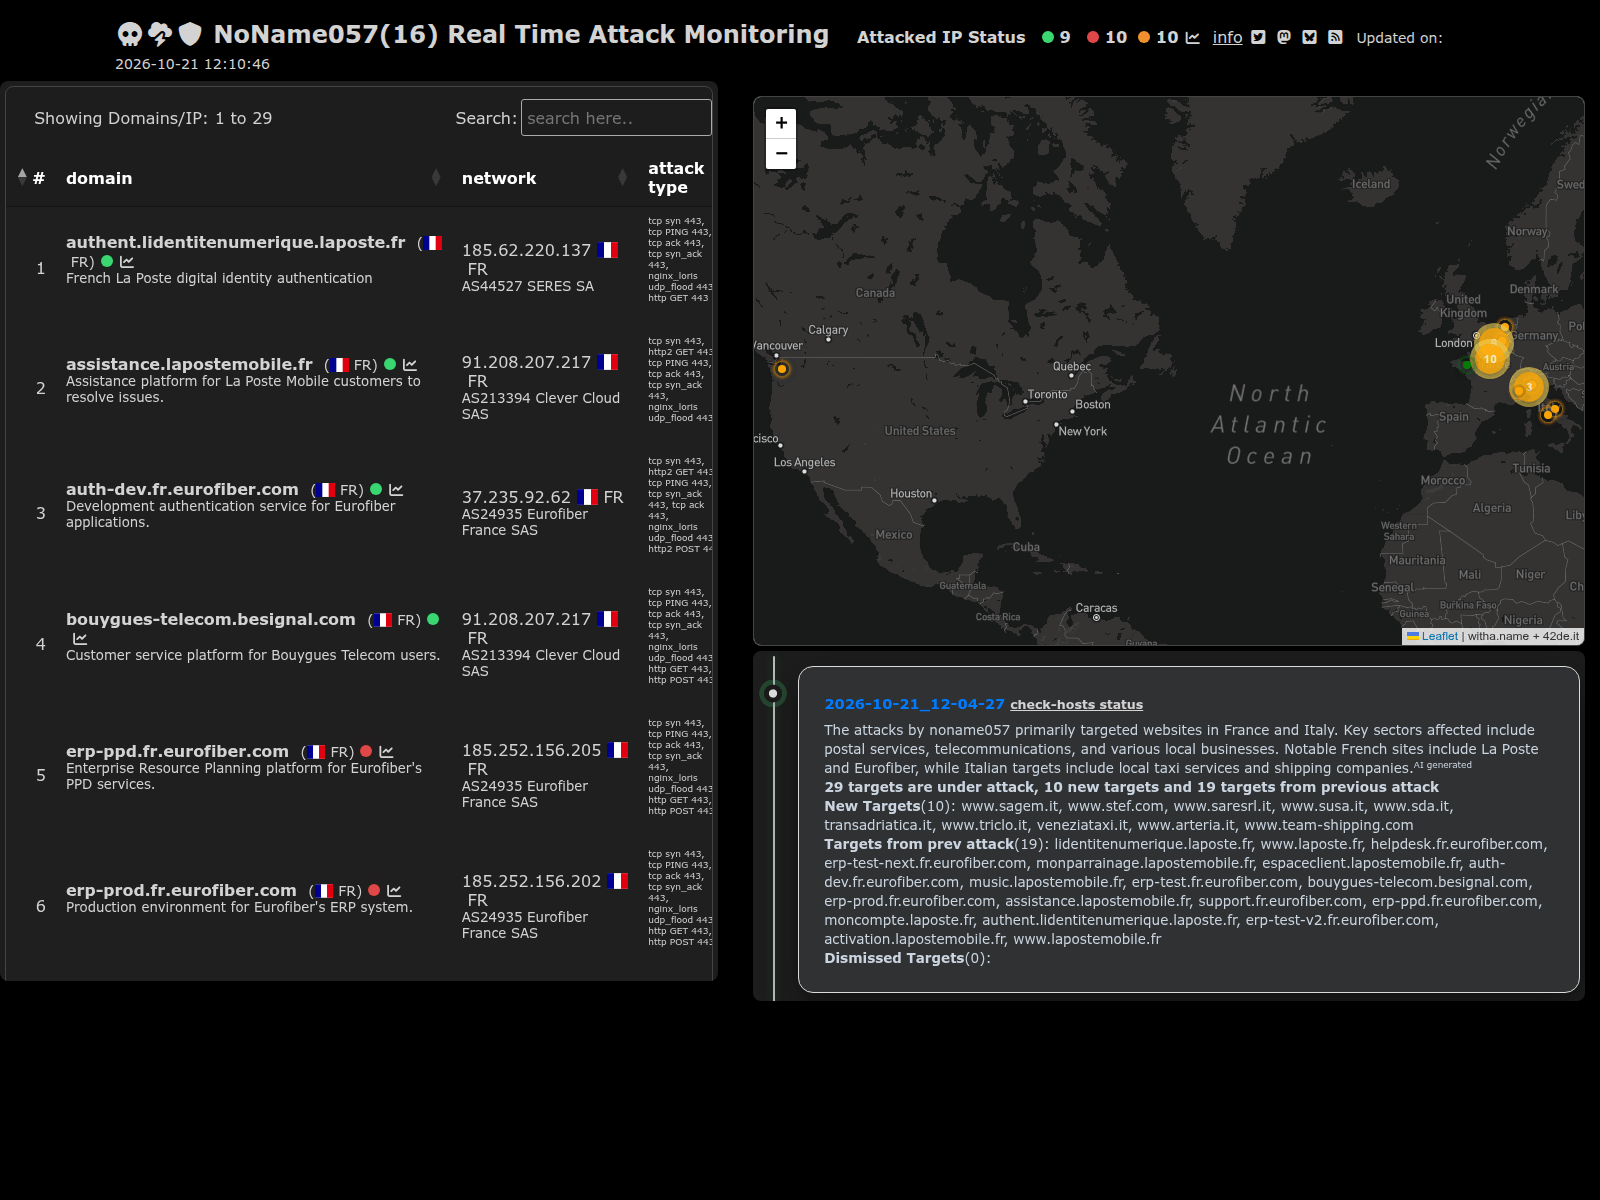
Task: Open the 2026-10-21_12-04-27 report timestamp
Action: pyautogui.click(x=914, y=704)
